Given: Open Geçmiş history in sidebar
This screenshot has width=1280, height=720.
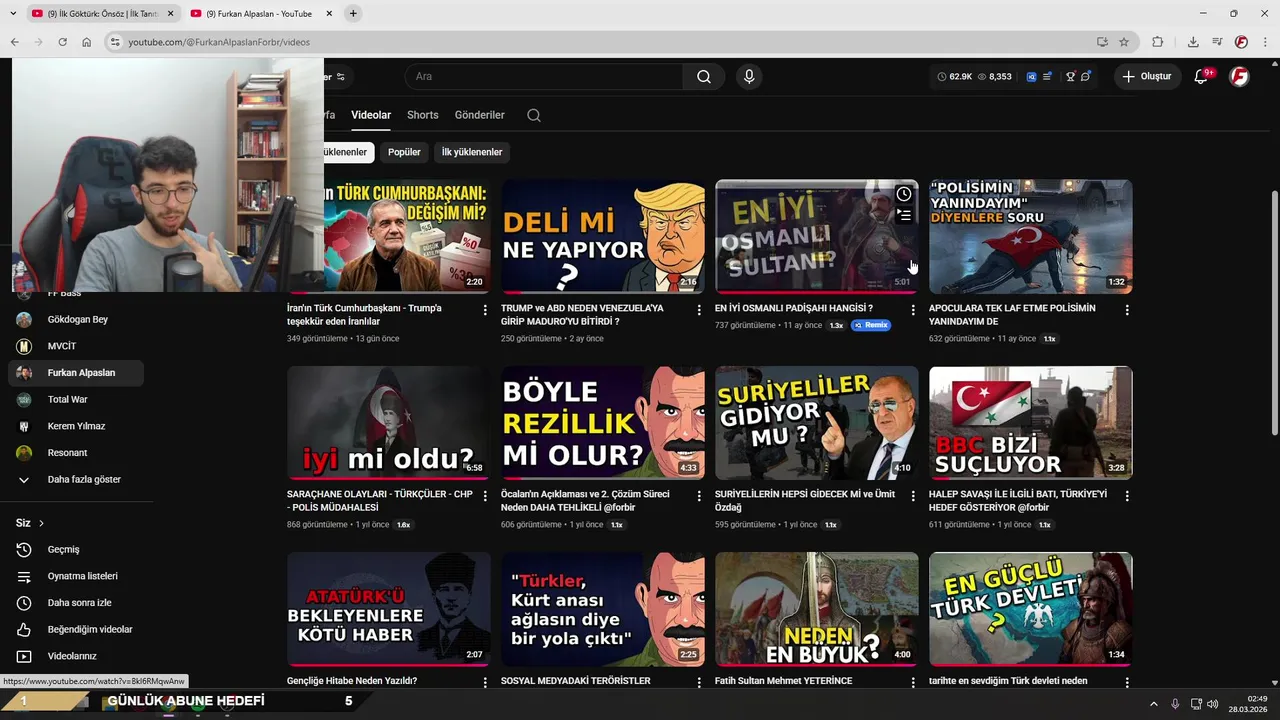Looking at the screenshot, I should [76, 550].
